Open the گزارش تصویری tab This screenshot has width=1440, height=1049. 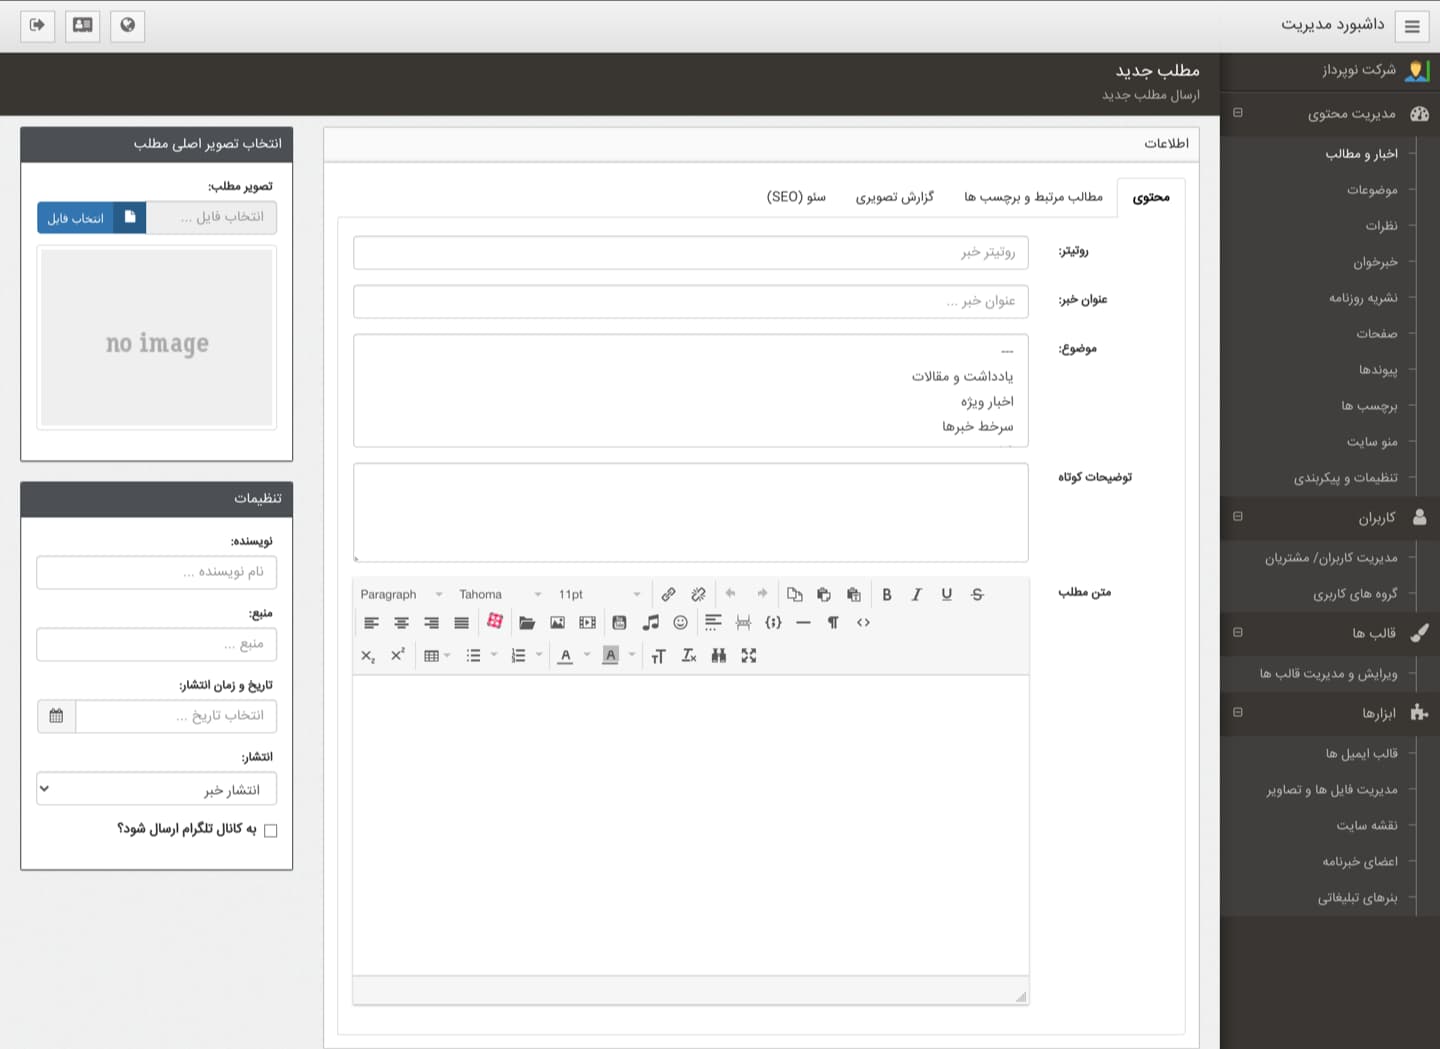click(x=894, y=197)
